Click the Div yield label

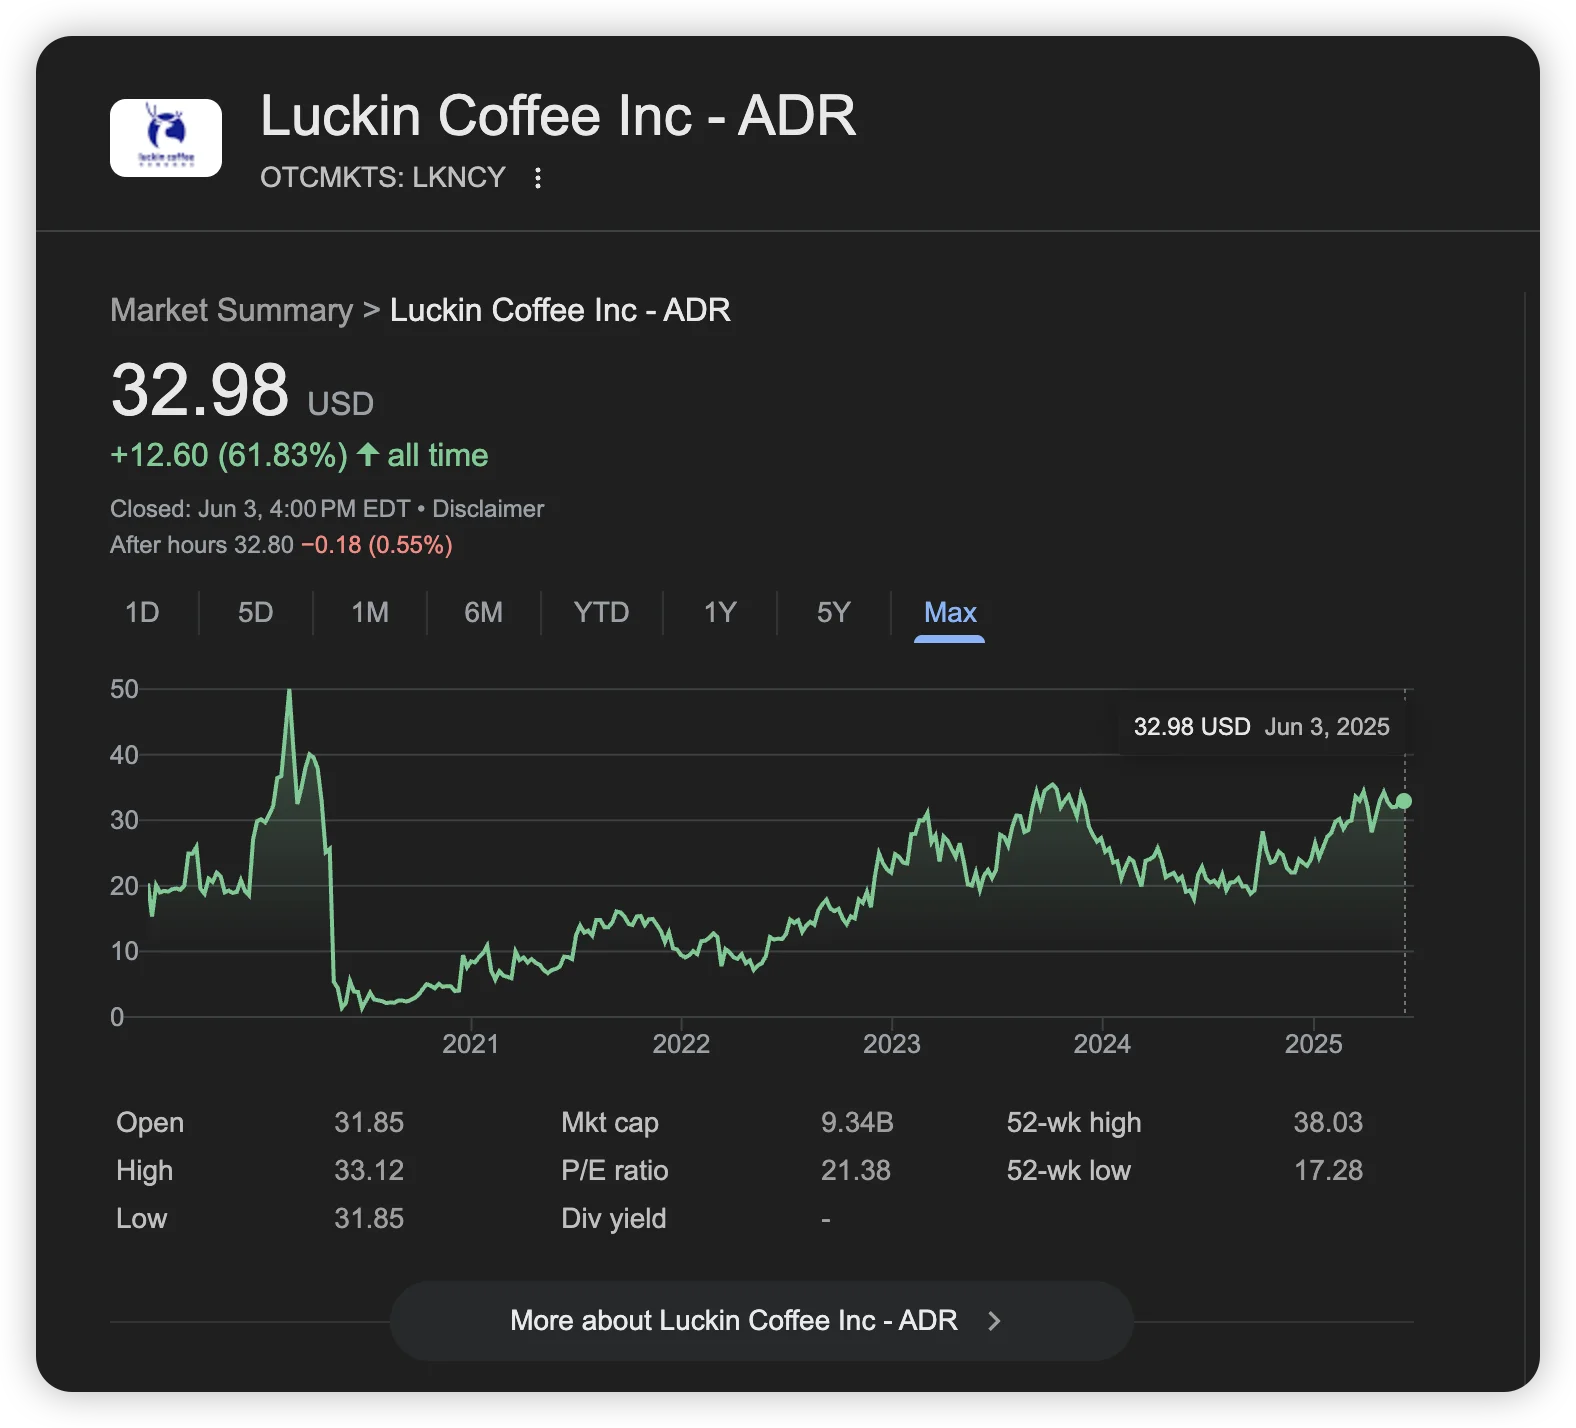pyautogui.click(x=614, y=1218)
